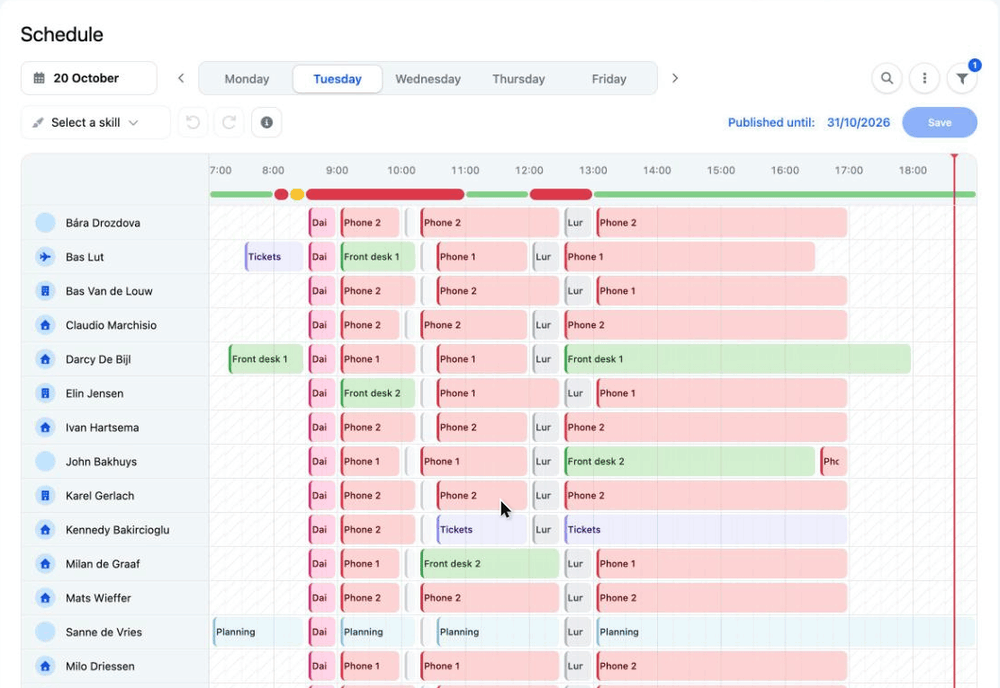Click Sanne de Vries's early morning Planning block
Image resolution: width=1000 pixels, height=688 pixels.
pos(258,633)
